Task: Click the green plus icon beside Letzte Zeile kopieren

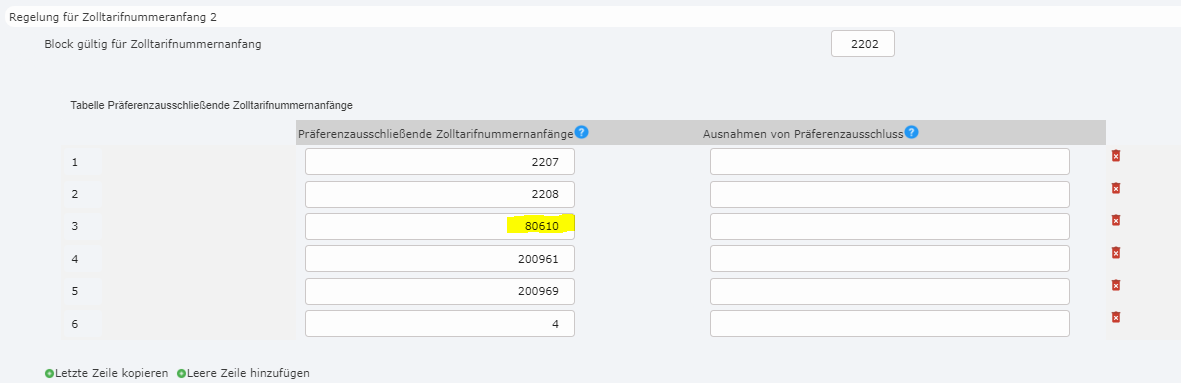Action: coord(50,373)
